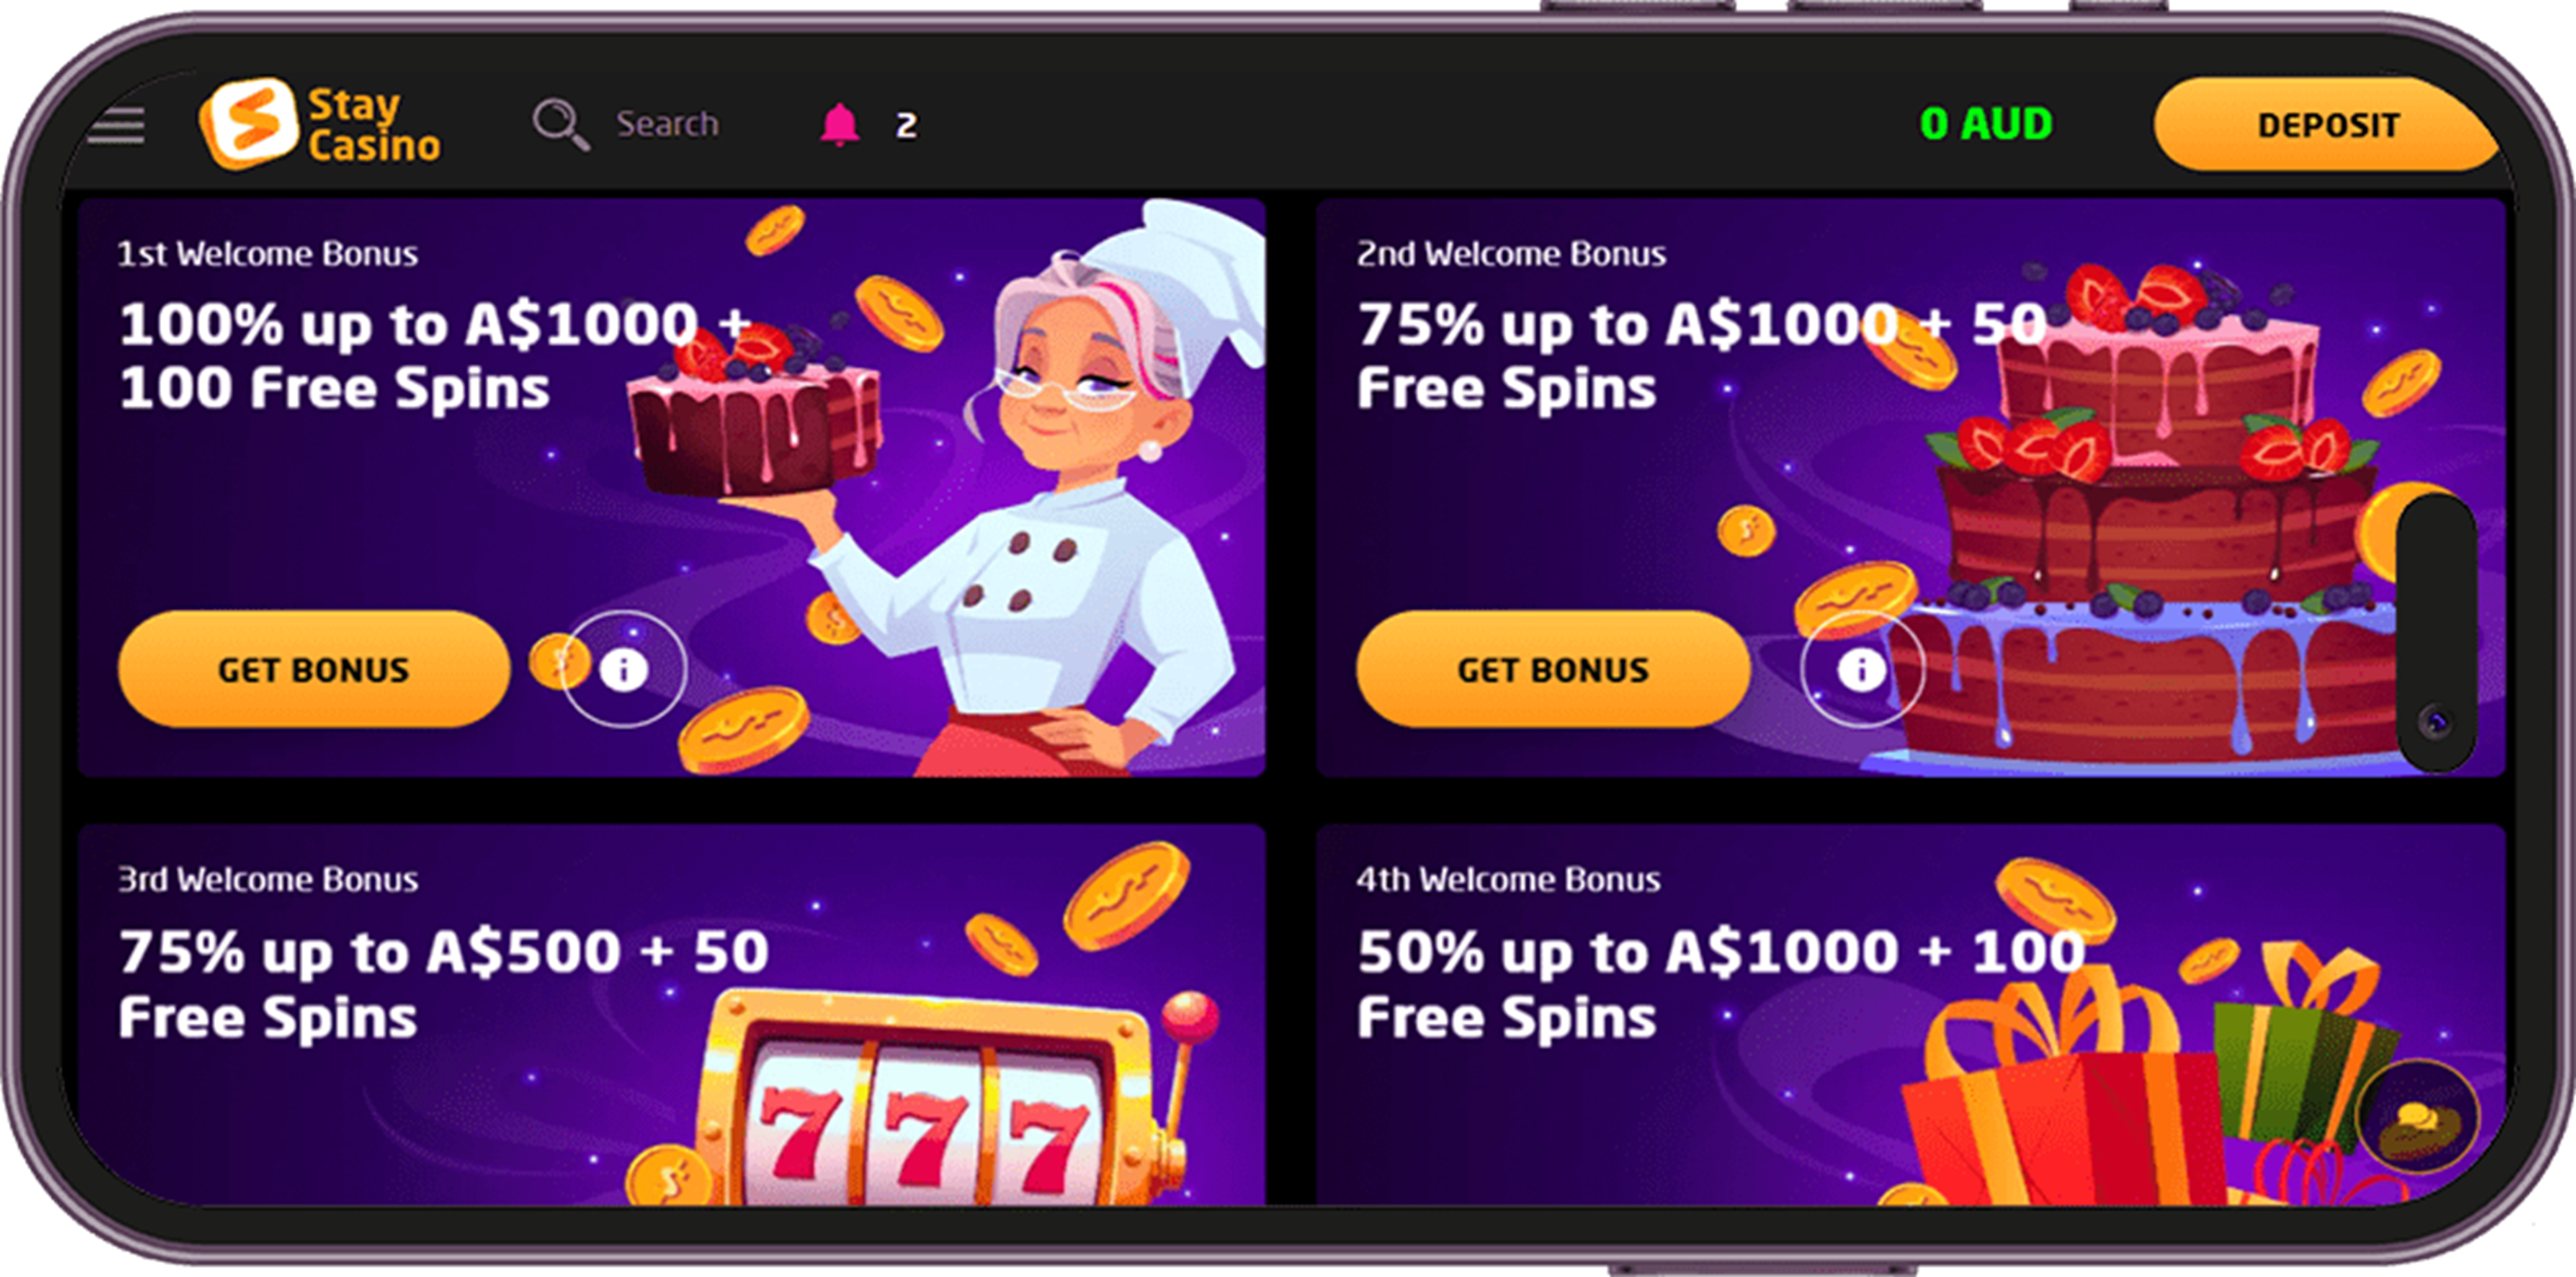Viewport: 2576px width, 1277px height.
Task: Open the hamburger menu
Action: click(116, 126)
